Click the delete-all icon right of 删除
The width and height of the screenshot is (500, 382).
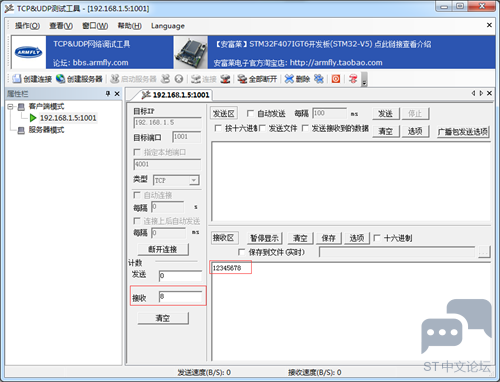(x=319, y=79)
